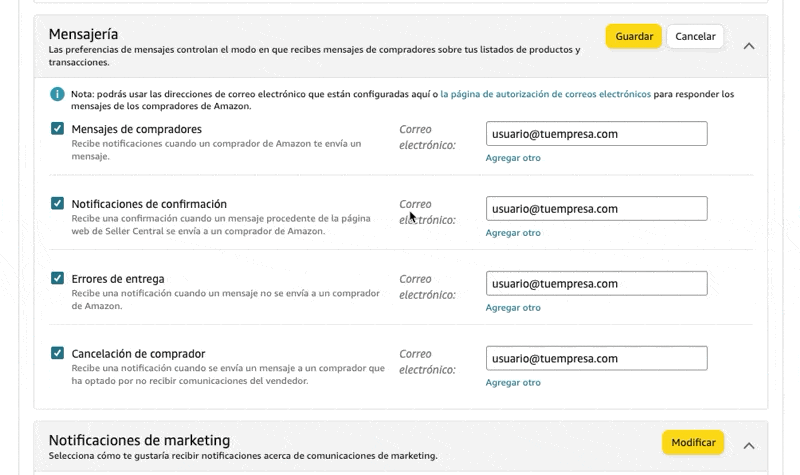This screenshot has height=475, width=800.
Task: Uncheck Mensajes de compradores checkbox
Action: (x=57, y=129)
